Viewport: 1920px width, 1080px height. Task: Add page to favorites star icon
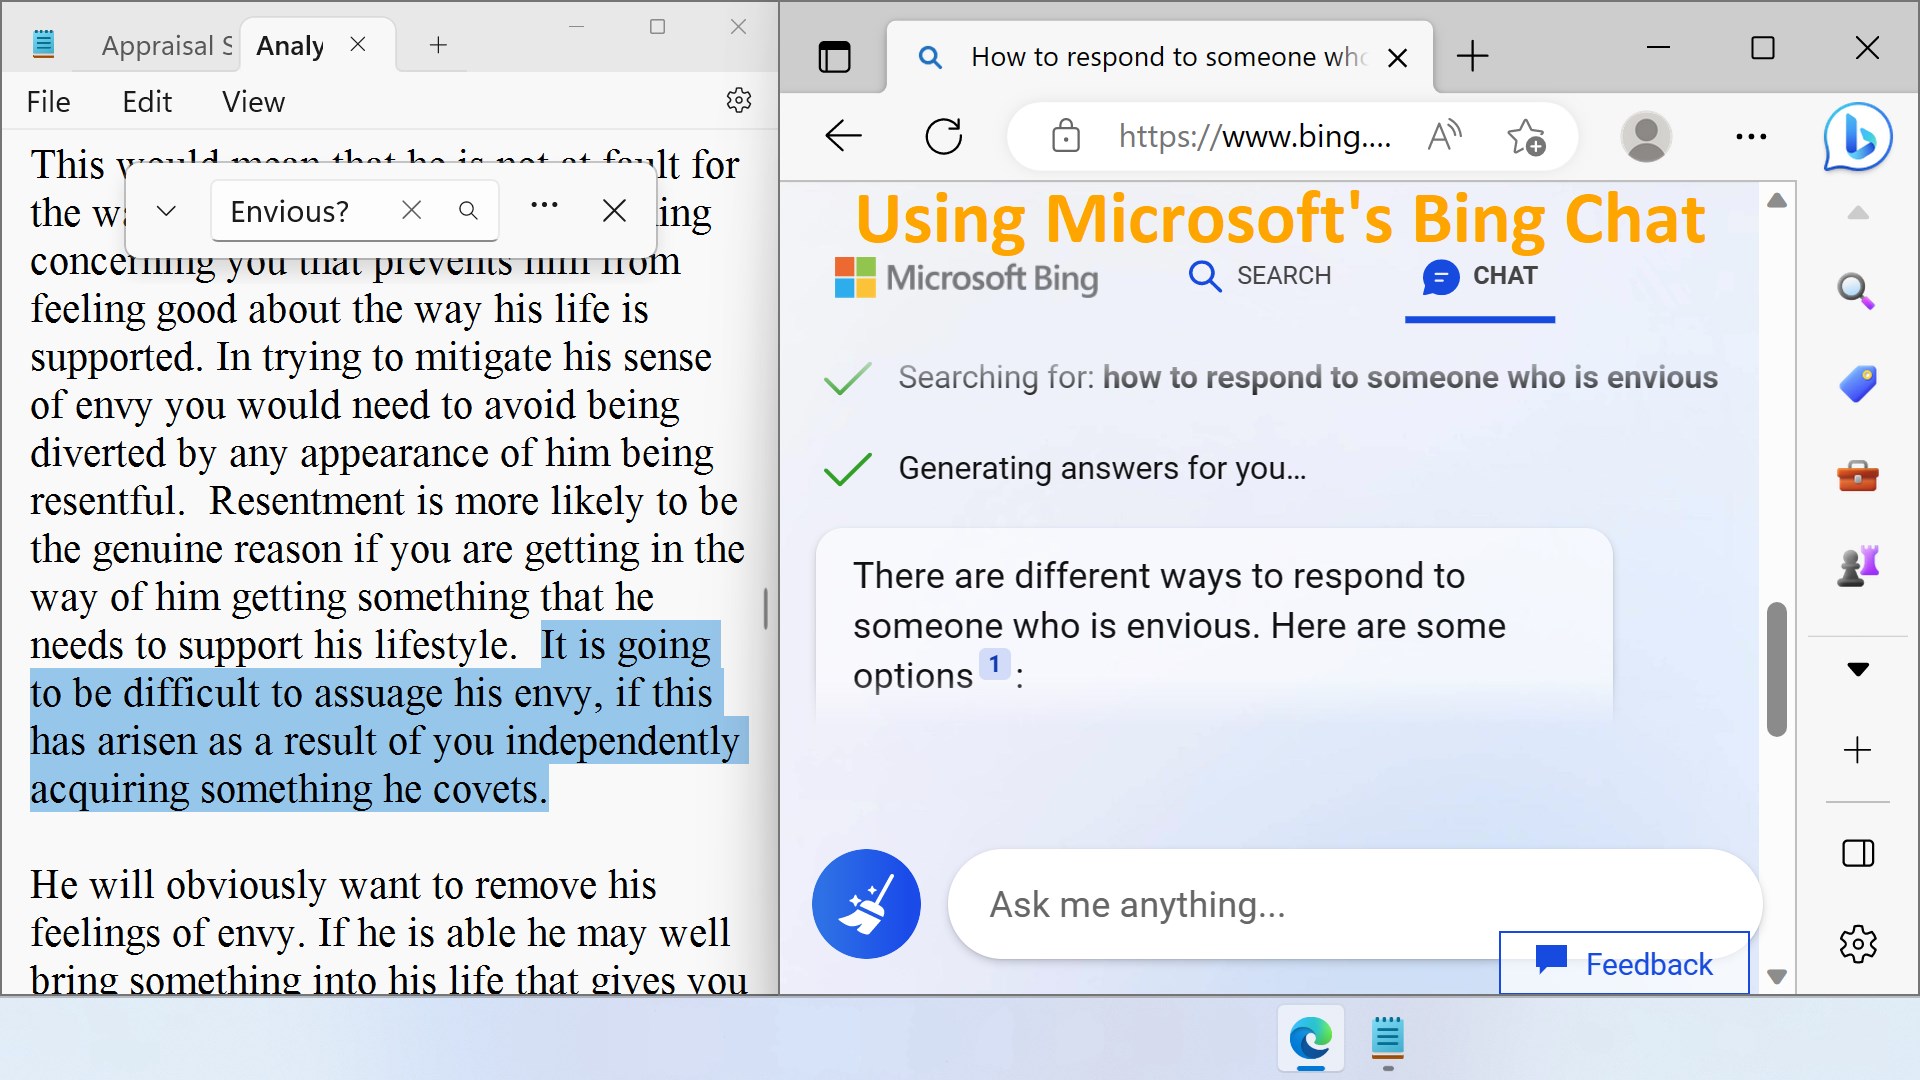(1526, 136)
